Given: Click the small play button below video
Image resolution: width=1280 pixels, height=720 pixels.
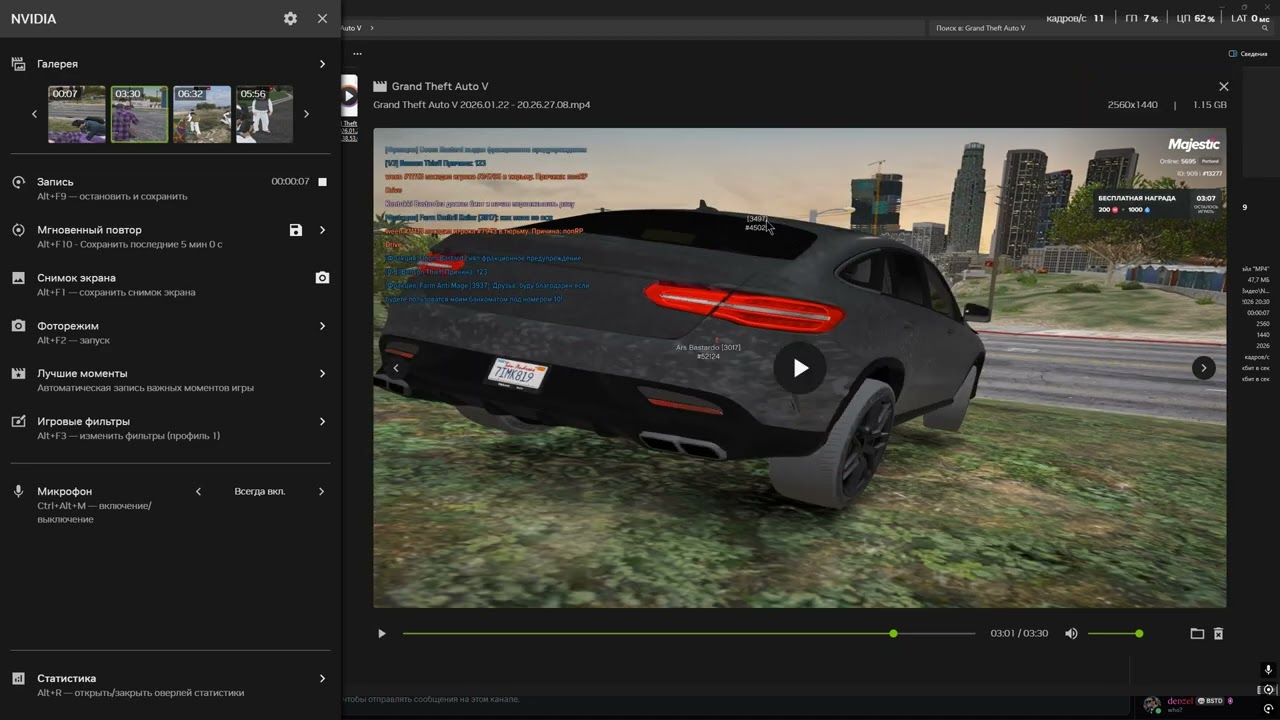Looking at the screenshot, I should 381,634.
